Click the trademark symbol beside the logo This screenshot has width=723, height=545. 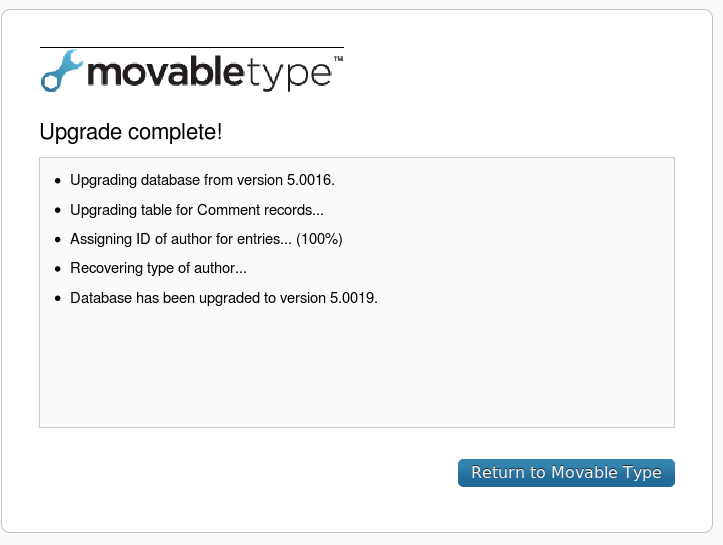(x=338, y=59)
